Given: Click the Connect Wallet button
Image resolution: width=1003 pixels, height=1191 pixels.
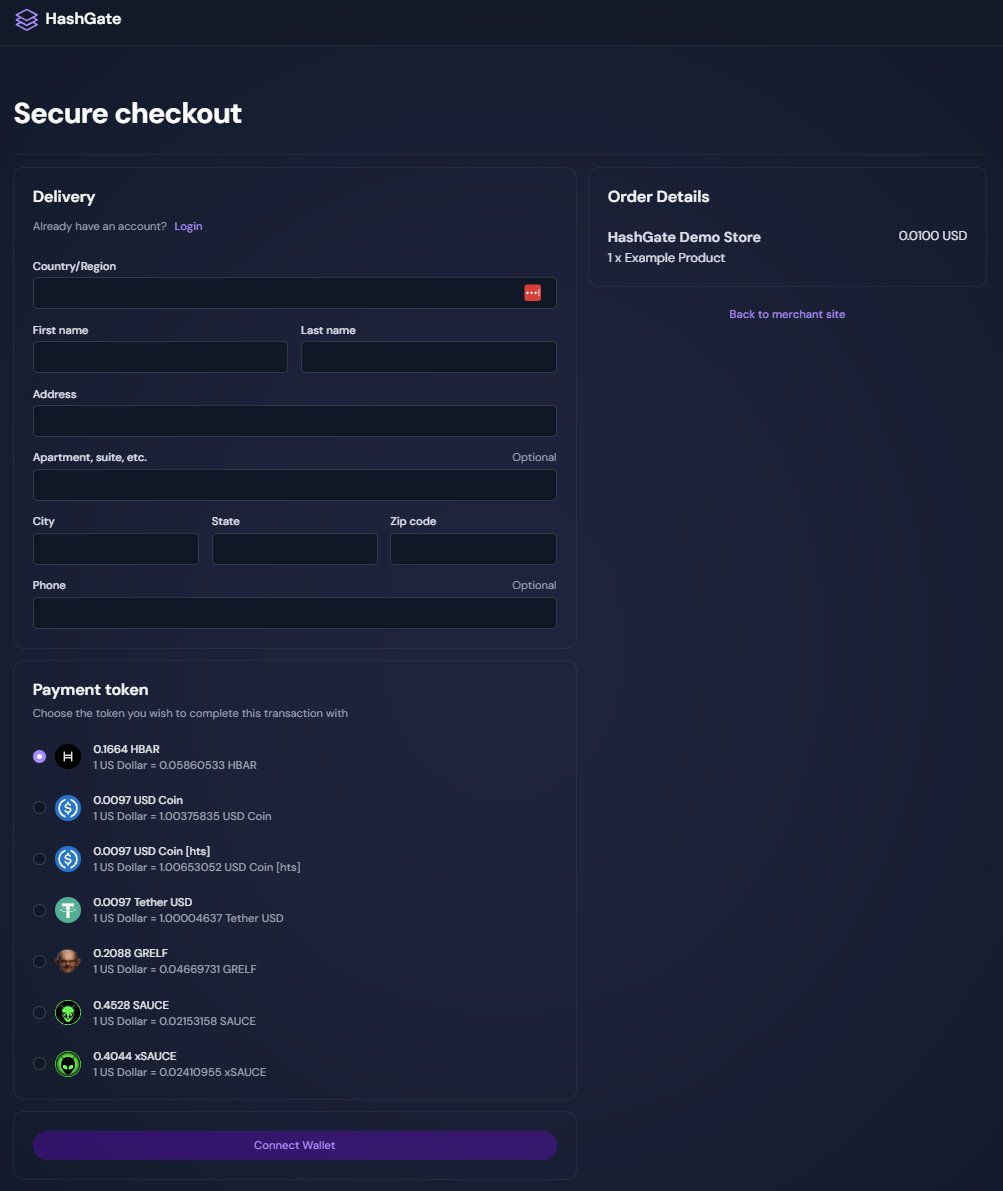Looking at the screenshot, I should [294, 1145].
